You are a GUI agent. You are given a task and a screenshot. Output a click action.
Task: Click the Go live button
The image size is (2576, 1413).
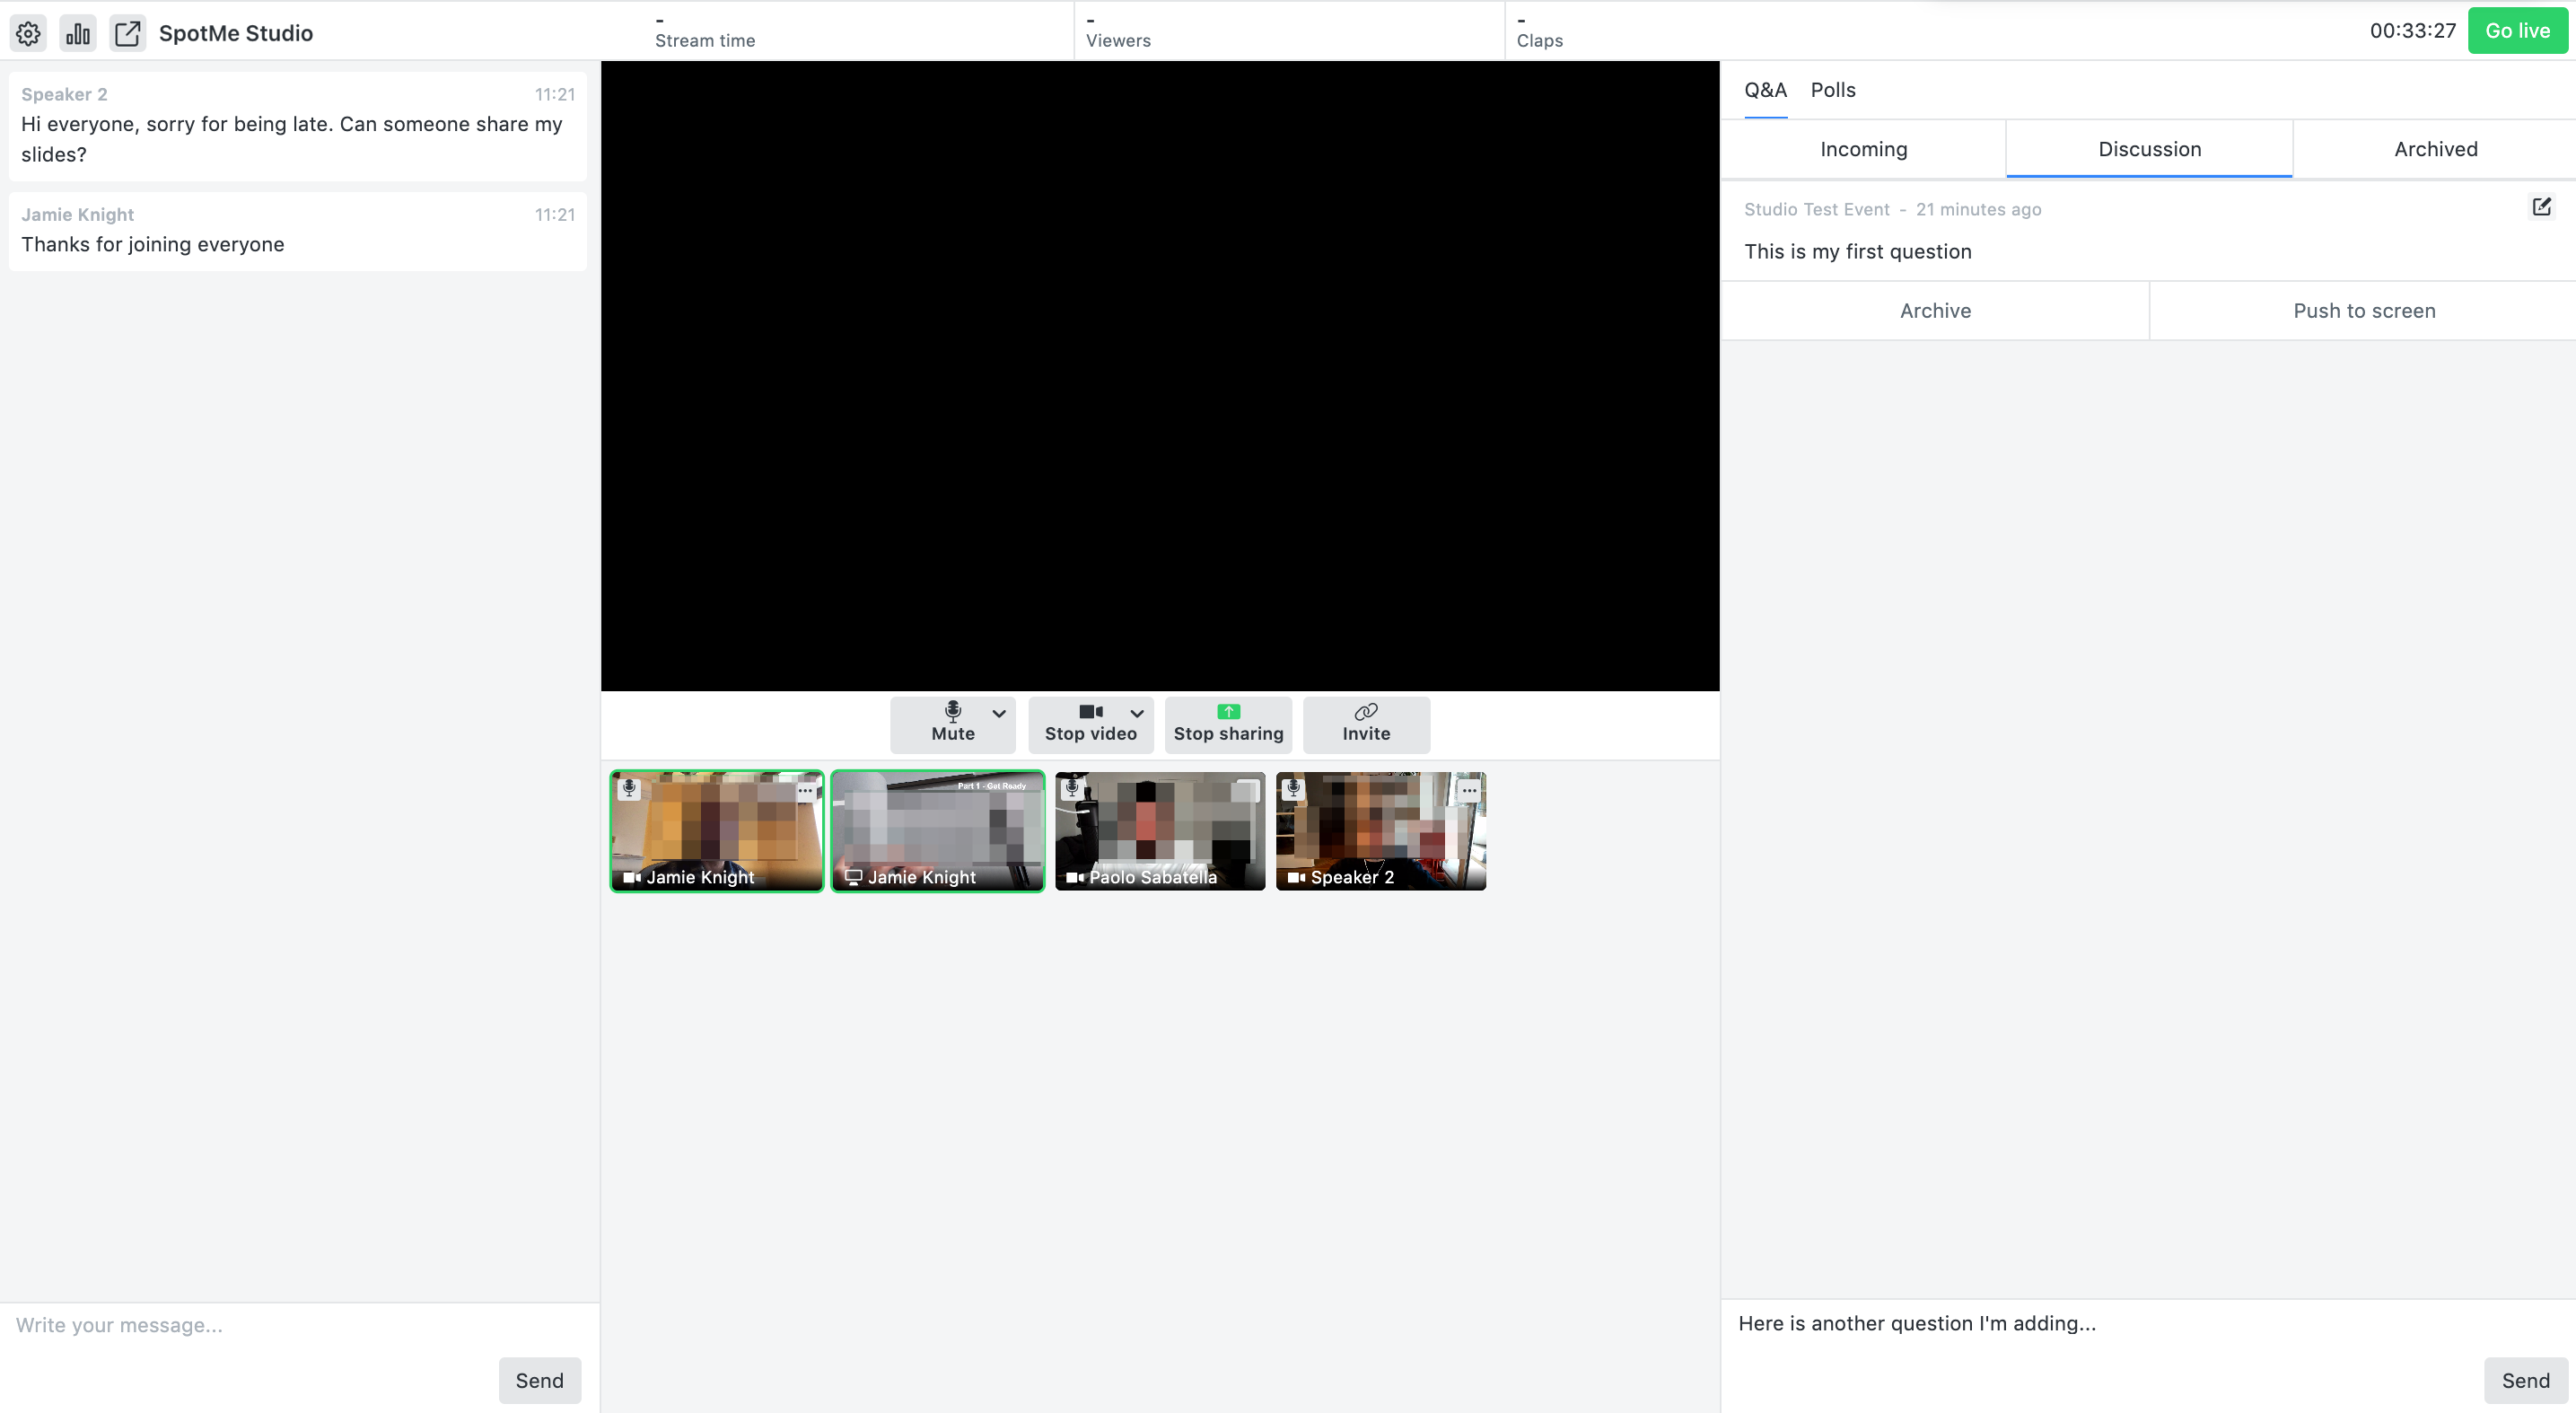[x=2517, y=31]
